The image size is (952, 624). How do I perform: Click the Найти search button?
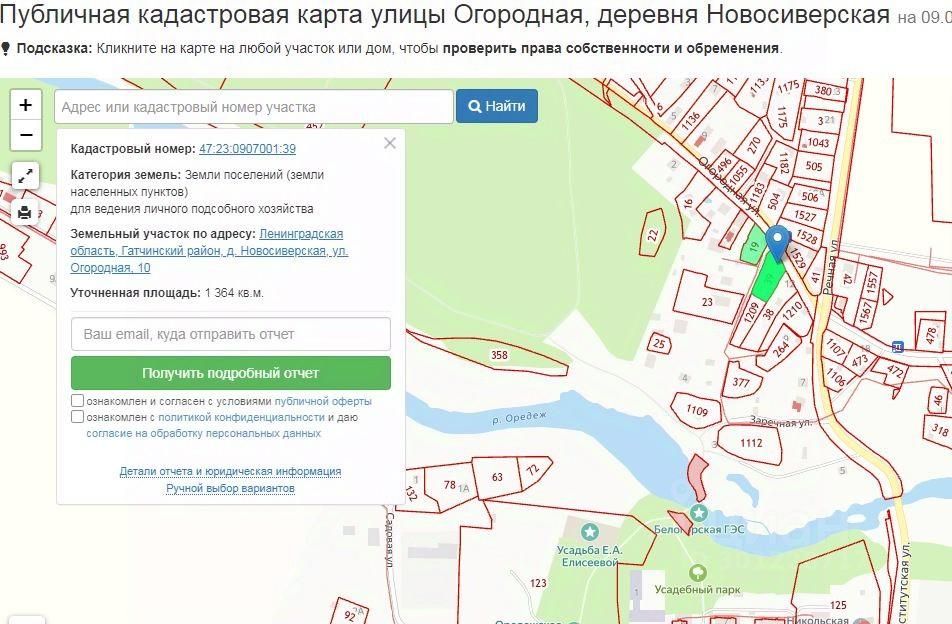pyautogui.click(x=497, y=106)
